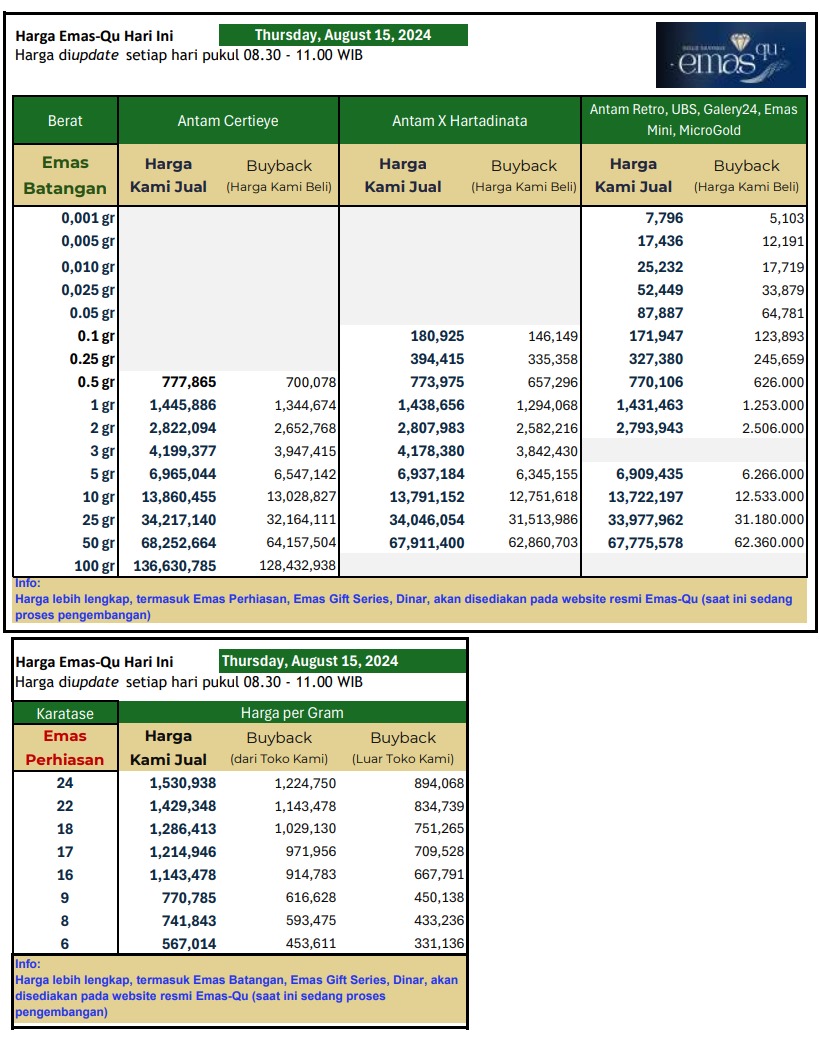Select outside-store buyback 331,136

point(439,943)
